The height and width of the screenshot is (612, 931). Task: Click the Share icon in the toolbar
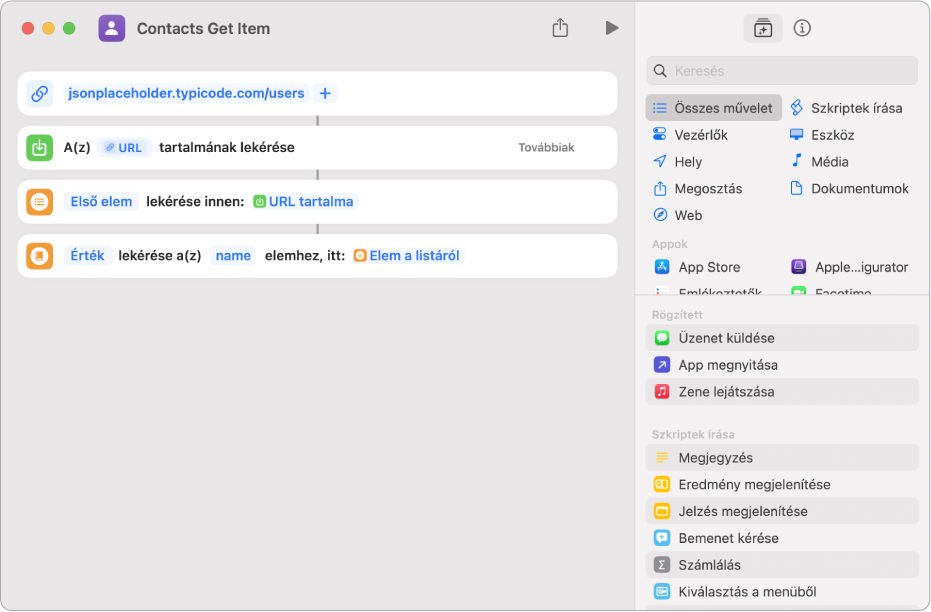pos(560,28)
